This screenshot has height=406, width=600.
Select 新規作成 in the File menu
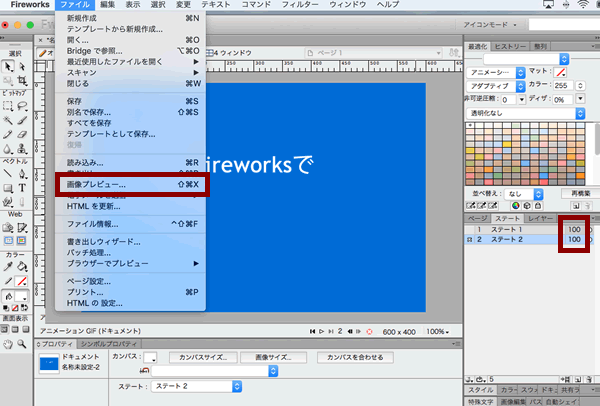pos(132,18)
